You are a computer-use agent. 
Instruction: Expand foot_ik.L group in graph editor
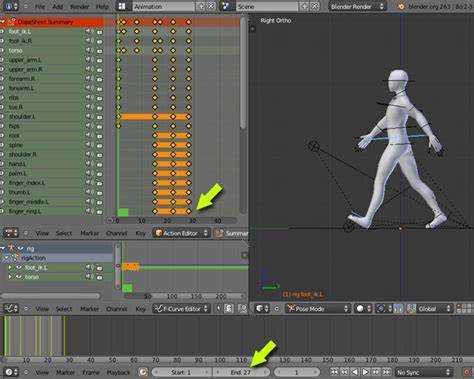pyautogui.click(x=10, y=267)
